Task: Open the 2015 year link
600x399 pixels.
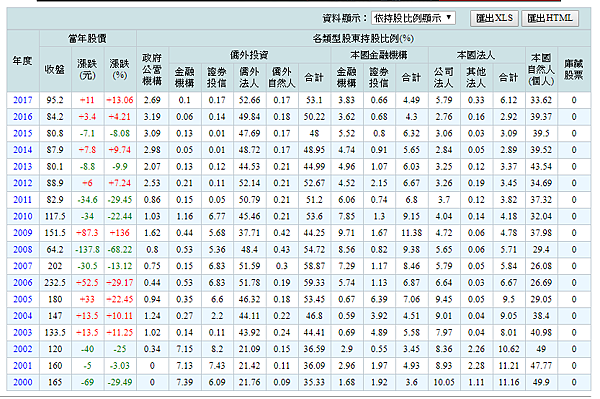Action: [x=23, y=134]
